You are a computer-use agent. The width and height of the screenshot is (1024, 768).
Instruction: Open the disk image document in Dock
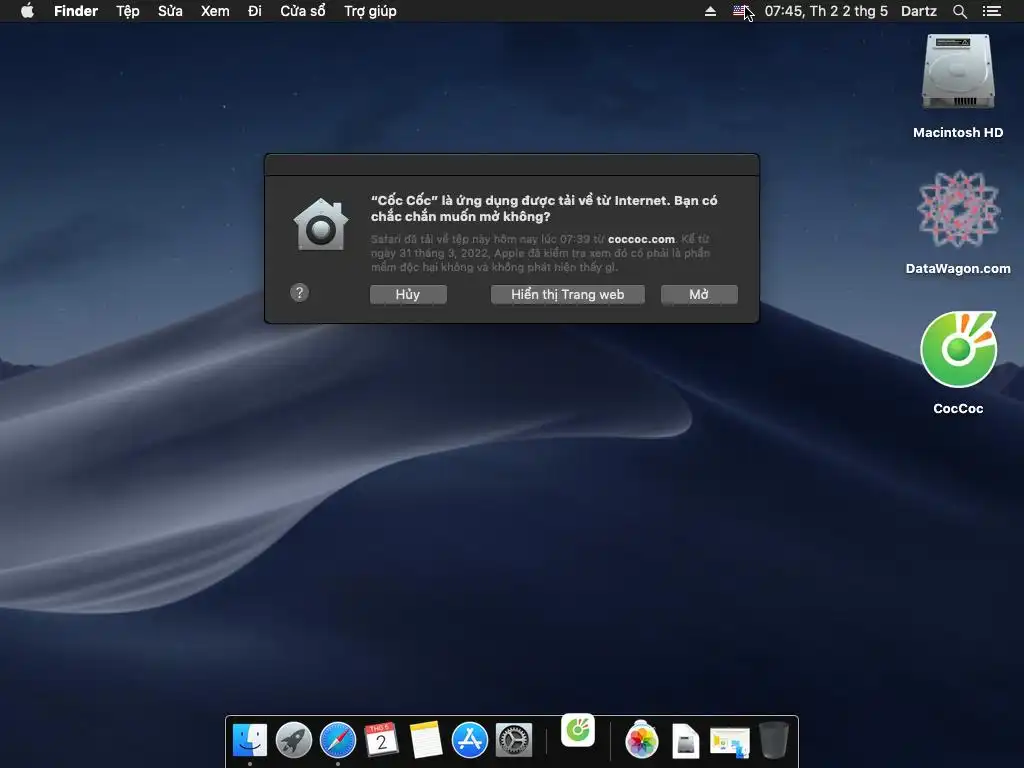[x=686, y=741]
